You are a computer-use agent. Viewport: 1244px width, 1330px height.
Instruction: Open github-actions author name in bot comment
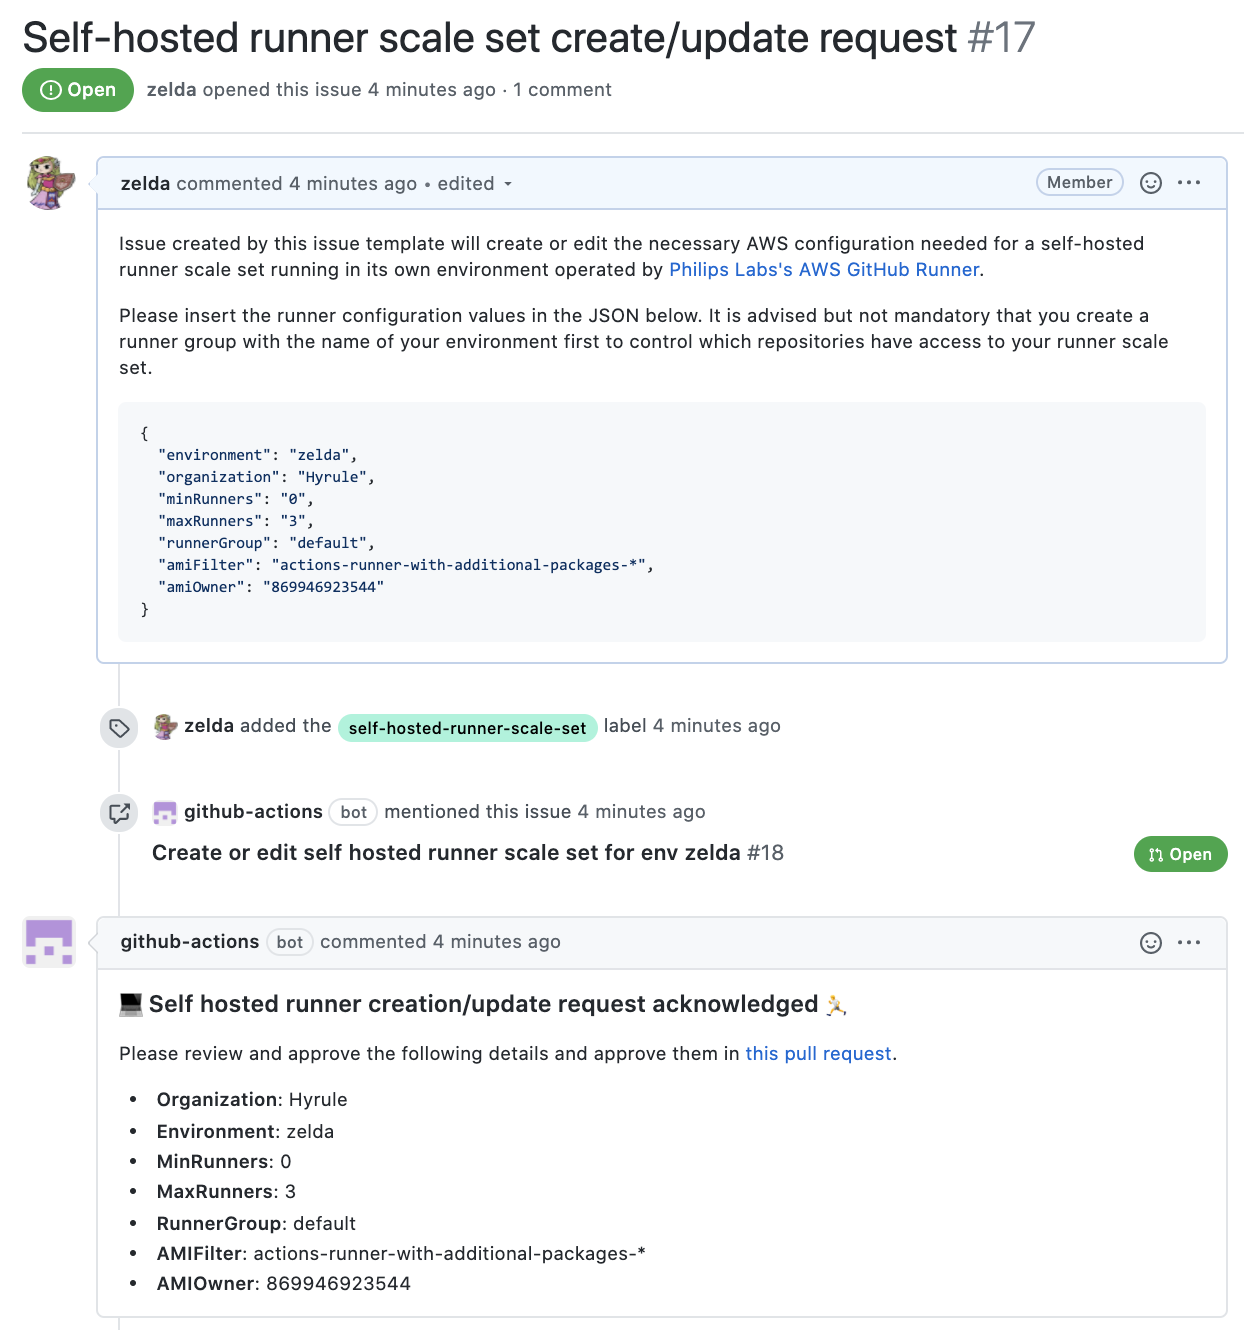[x=190, y=942]
